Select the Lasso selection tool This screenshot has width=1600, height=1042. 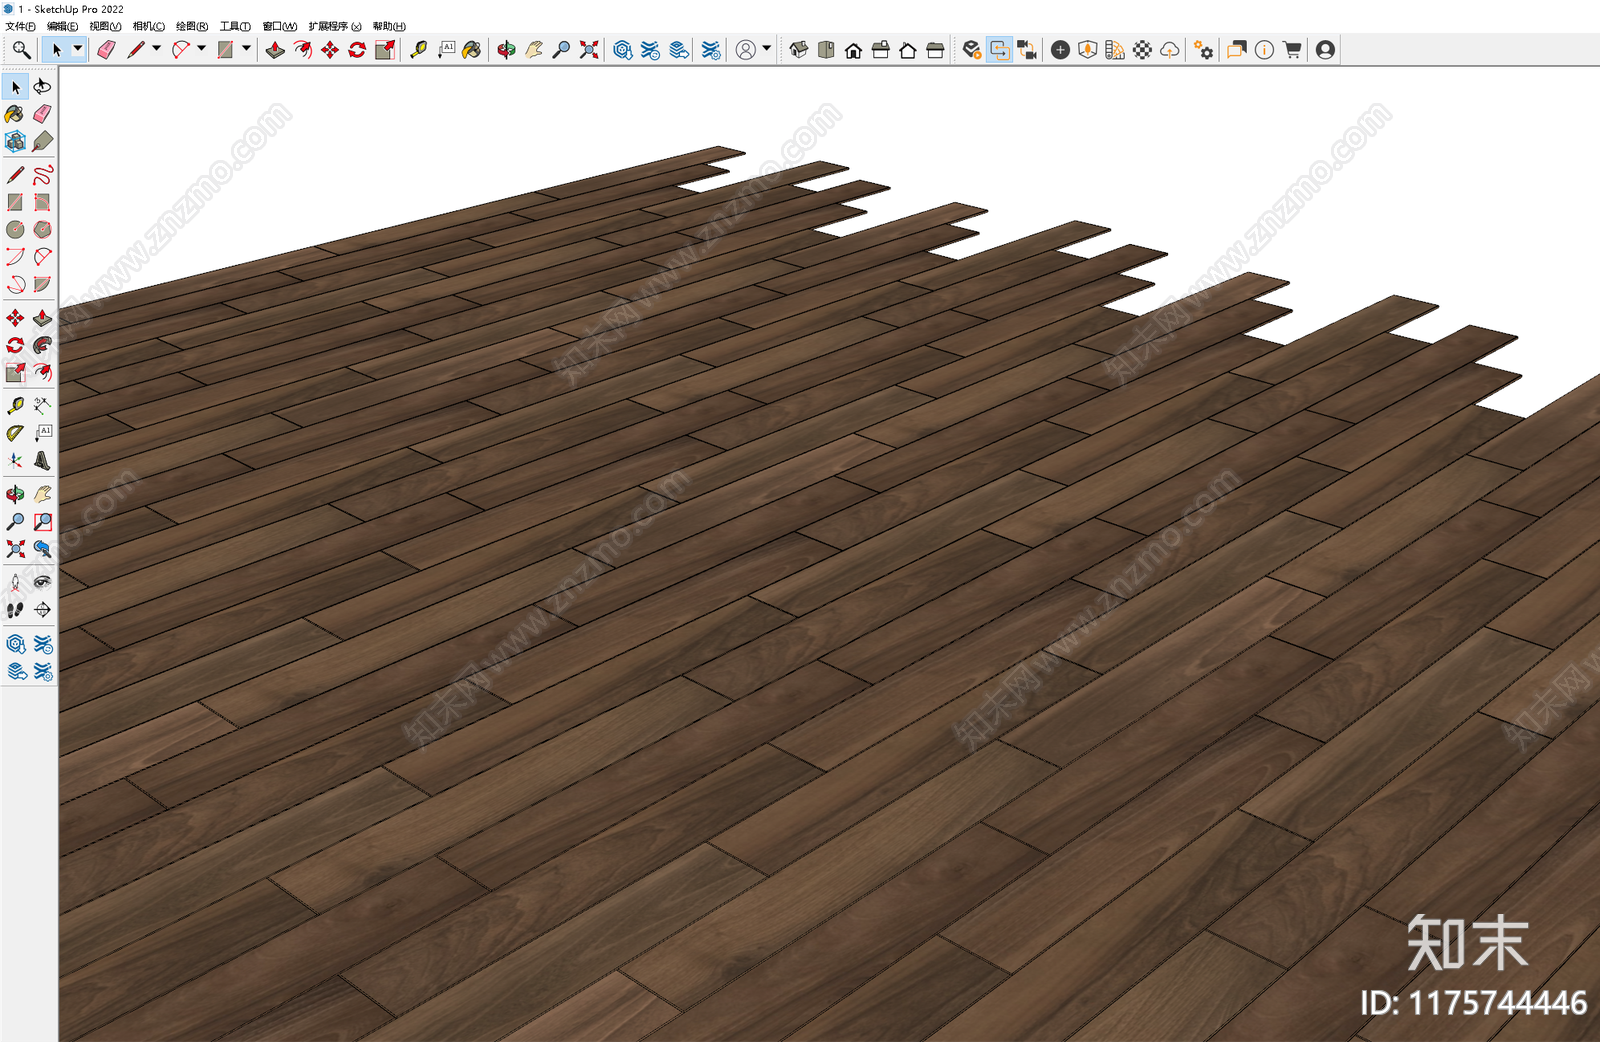click(x=42, y=87)
